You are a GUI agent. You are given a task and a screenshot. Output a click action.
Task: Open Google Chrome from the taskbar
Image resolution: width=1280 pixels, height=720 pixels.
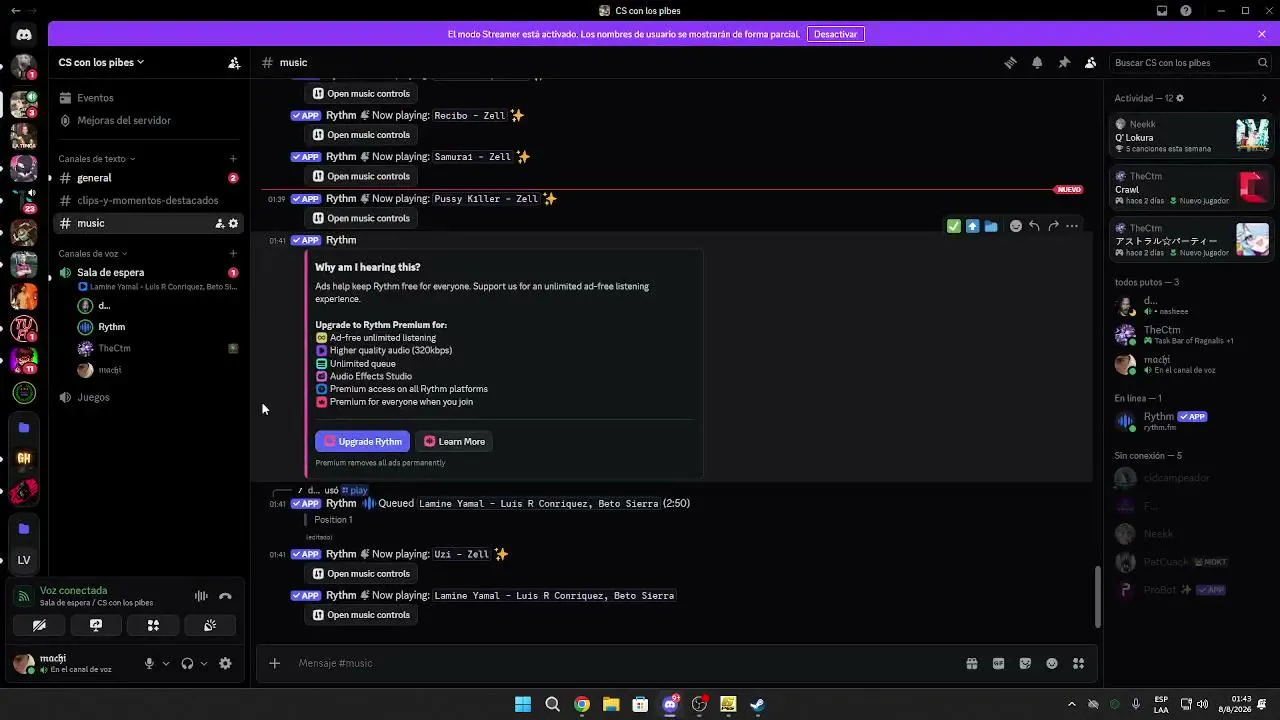coord(582,704)
